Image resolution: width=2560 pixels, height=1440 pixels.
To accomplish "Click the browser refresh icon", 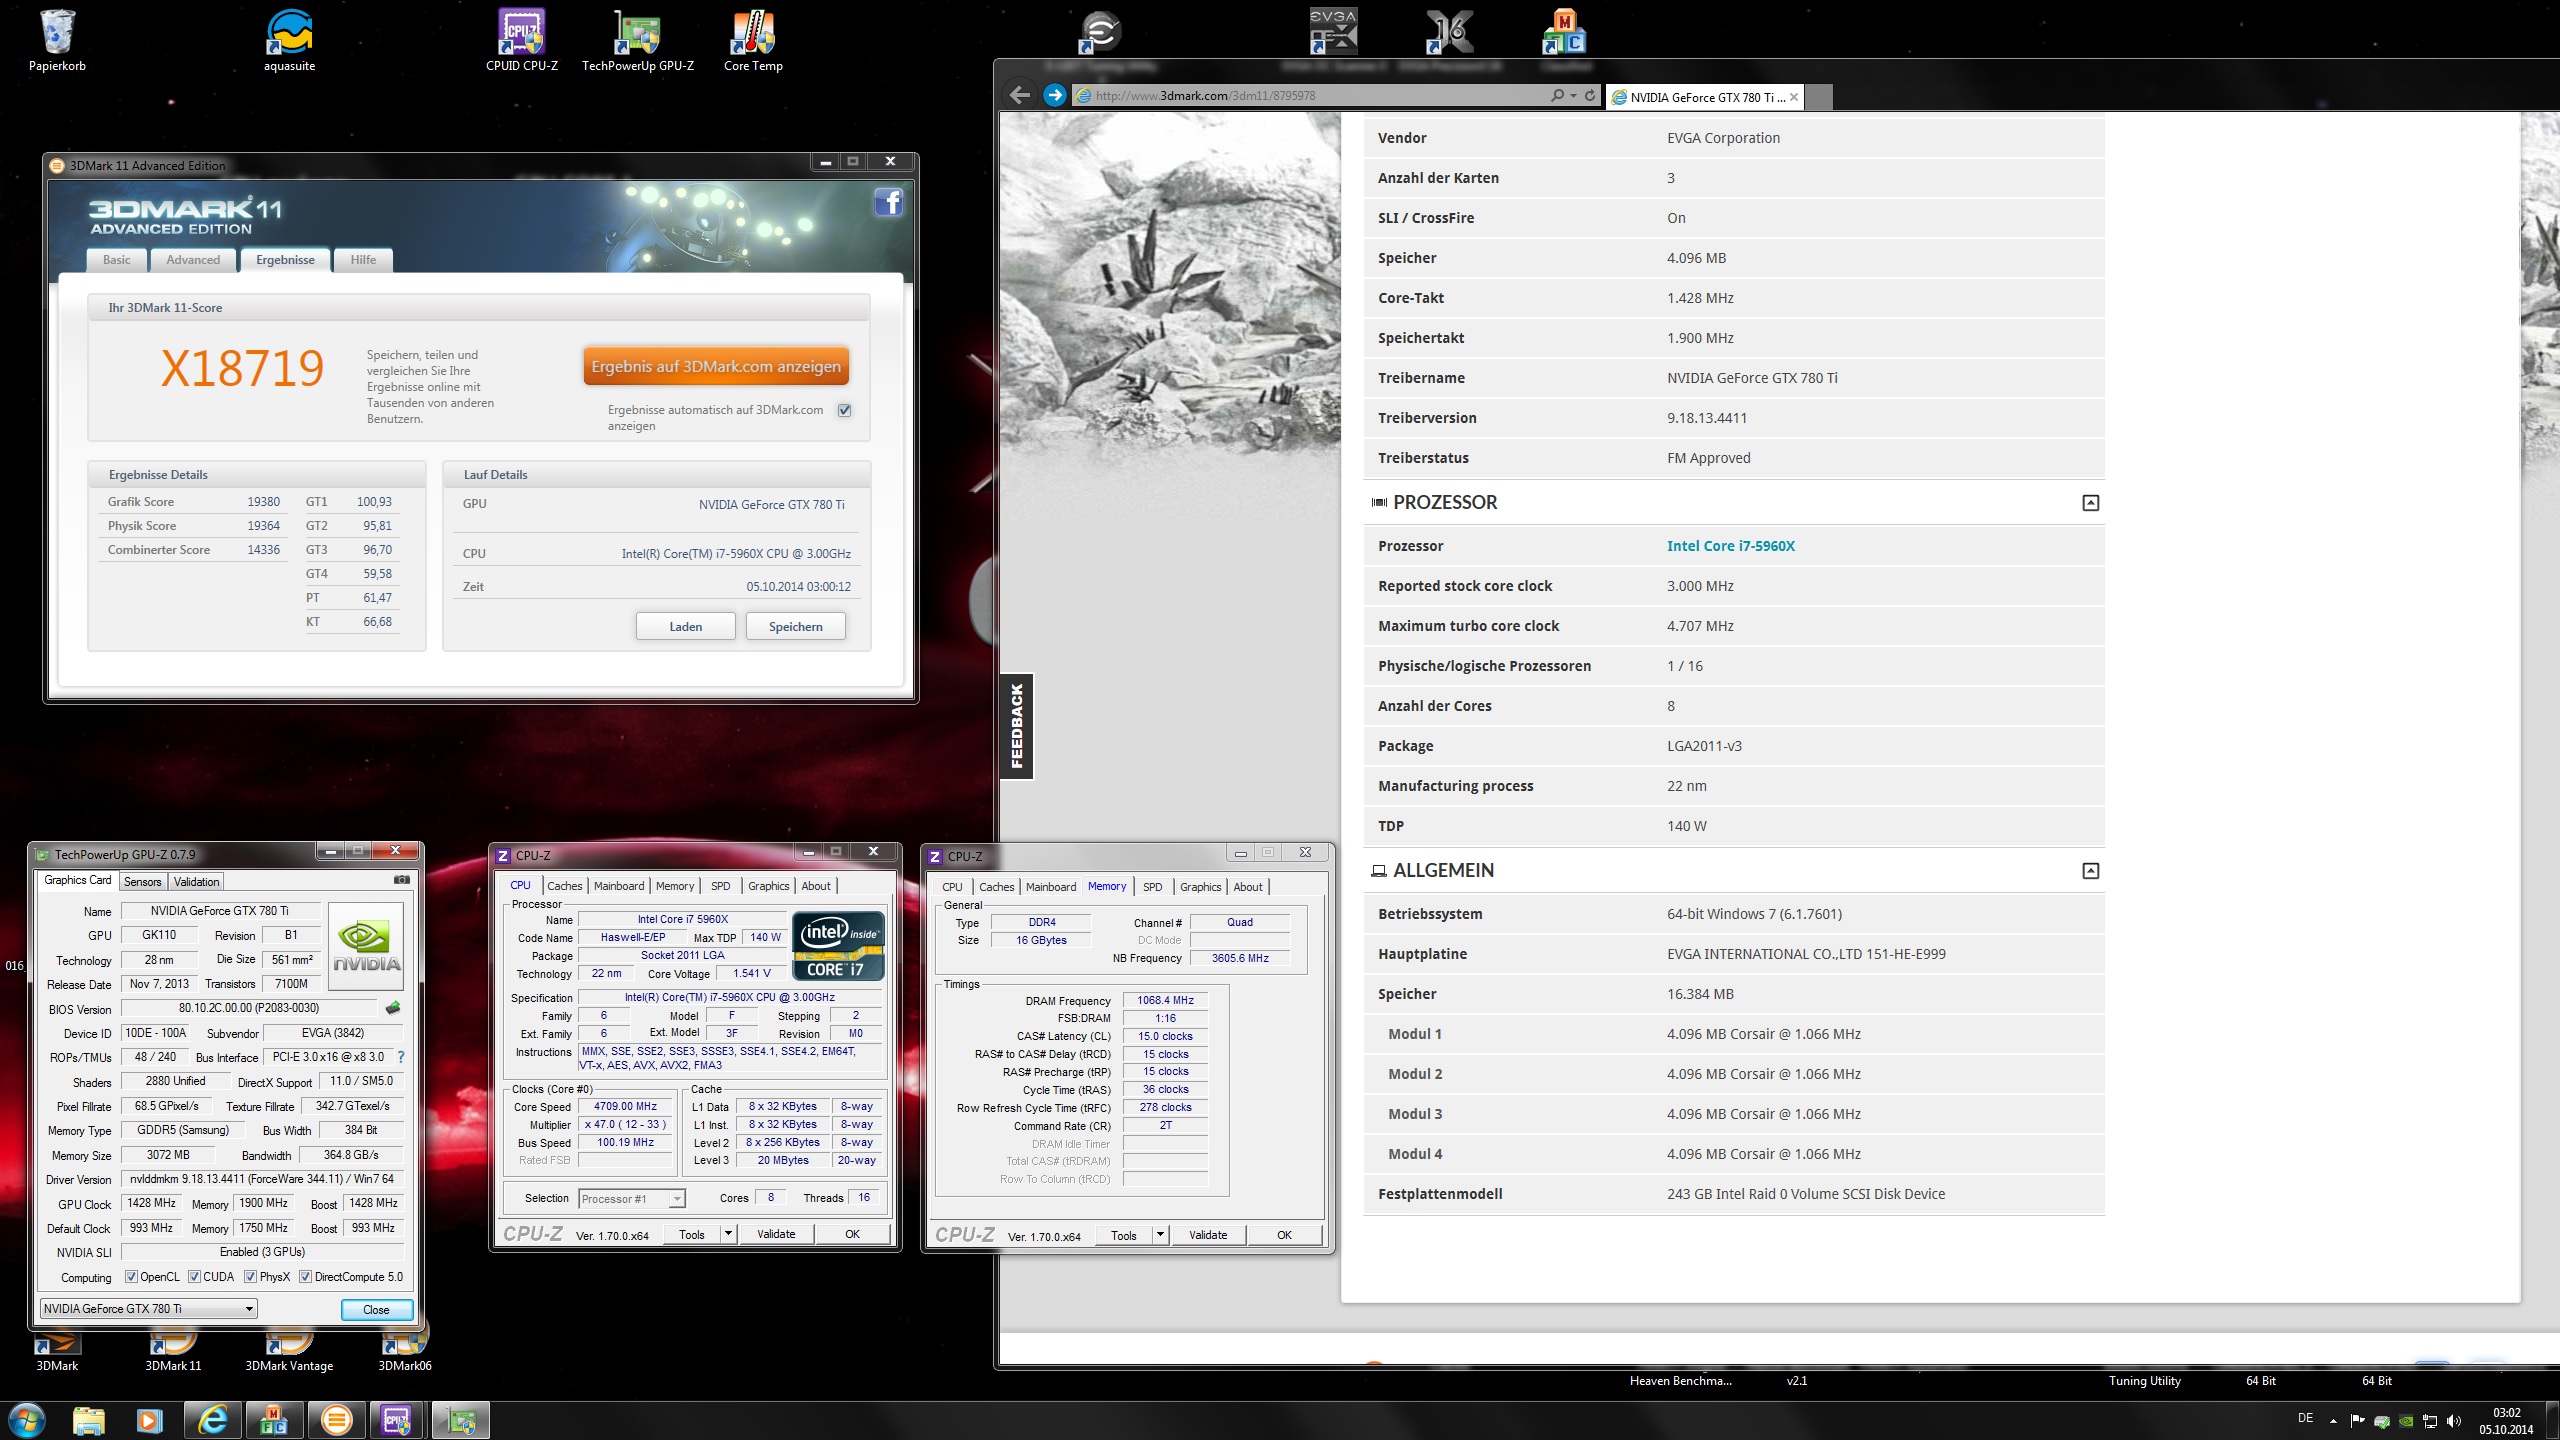I will click(x=1590, y=95).
